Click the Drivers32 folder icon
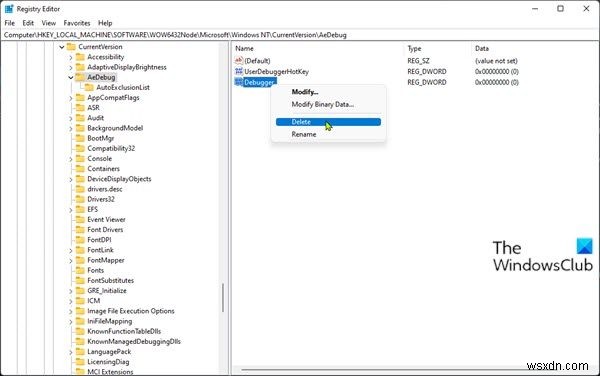600x376 pixels. pos(80,199)
